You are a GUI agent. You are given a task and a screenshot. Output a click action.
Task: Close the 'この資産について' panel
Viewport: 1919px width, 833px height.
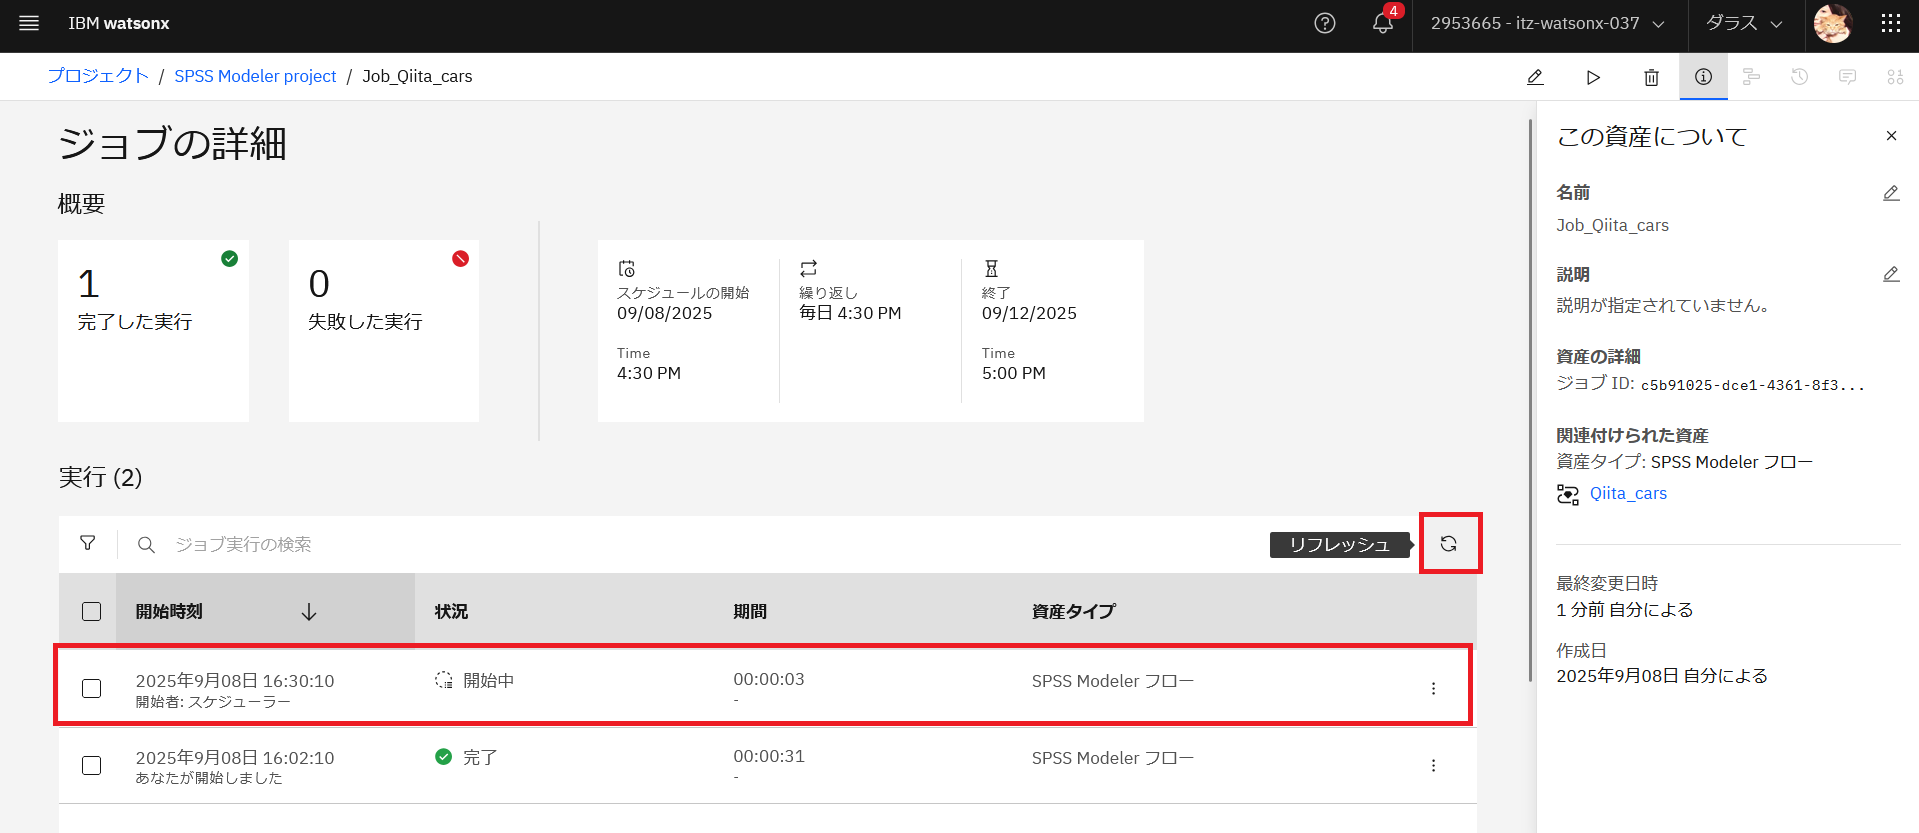(1891, 136)
